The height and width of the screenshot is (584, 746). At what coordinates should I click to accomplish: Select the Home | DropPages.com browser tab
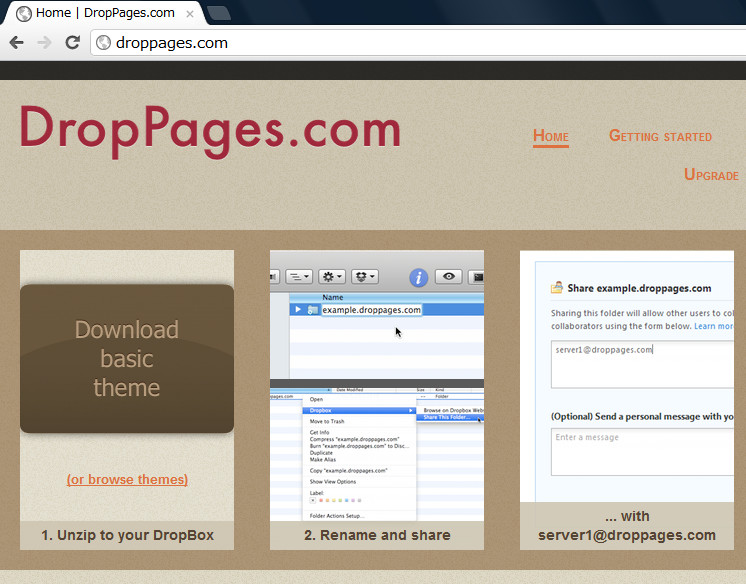click(104, 13)
